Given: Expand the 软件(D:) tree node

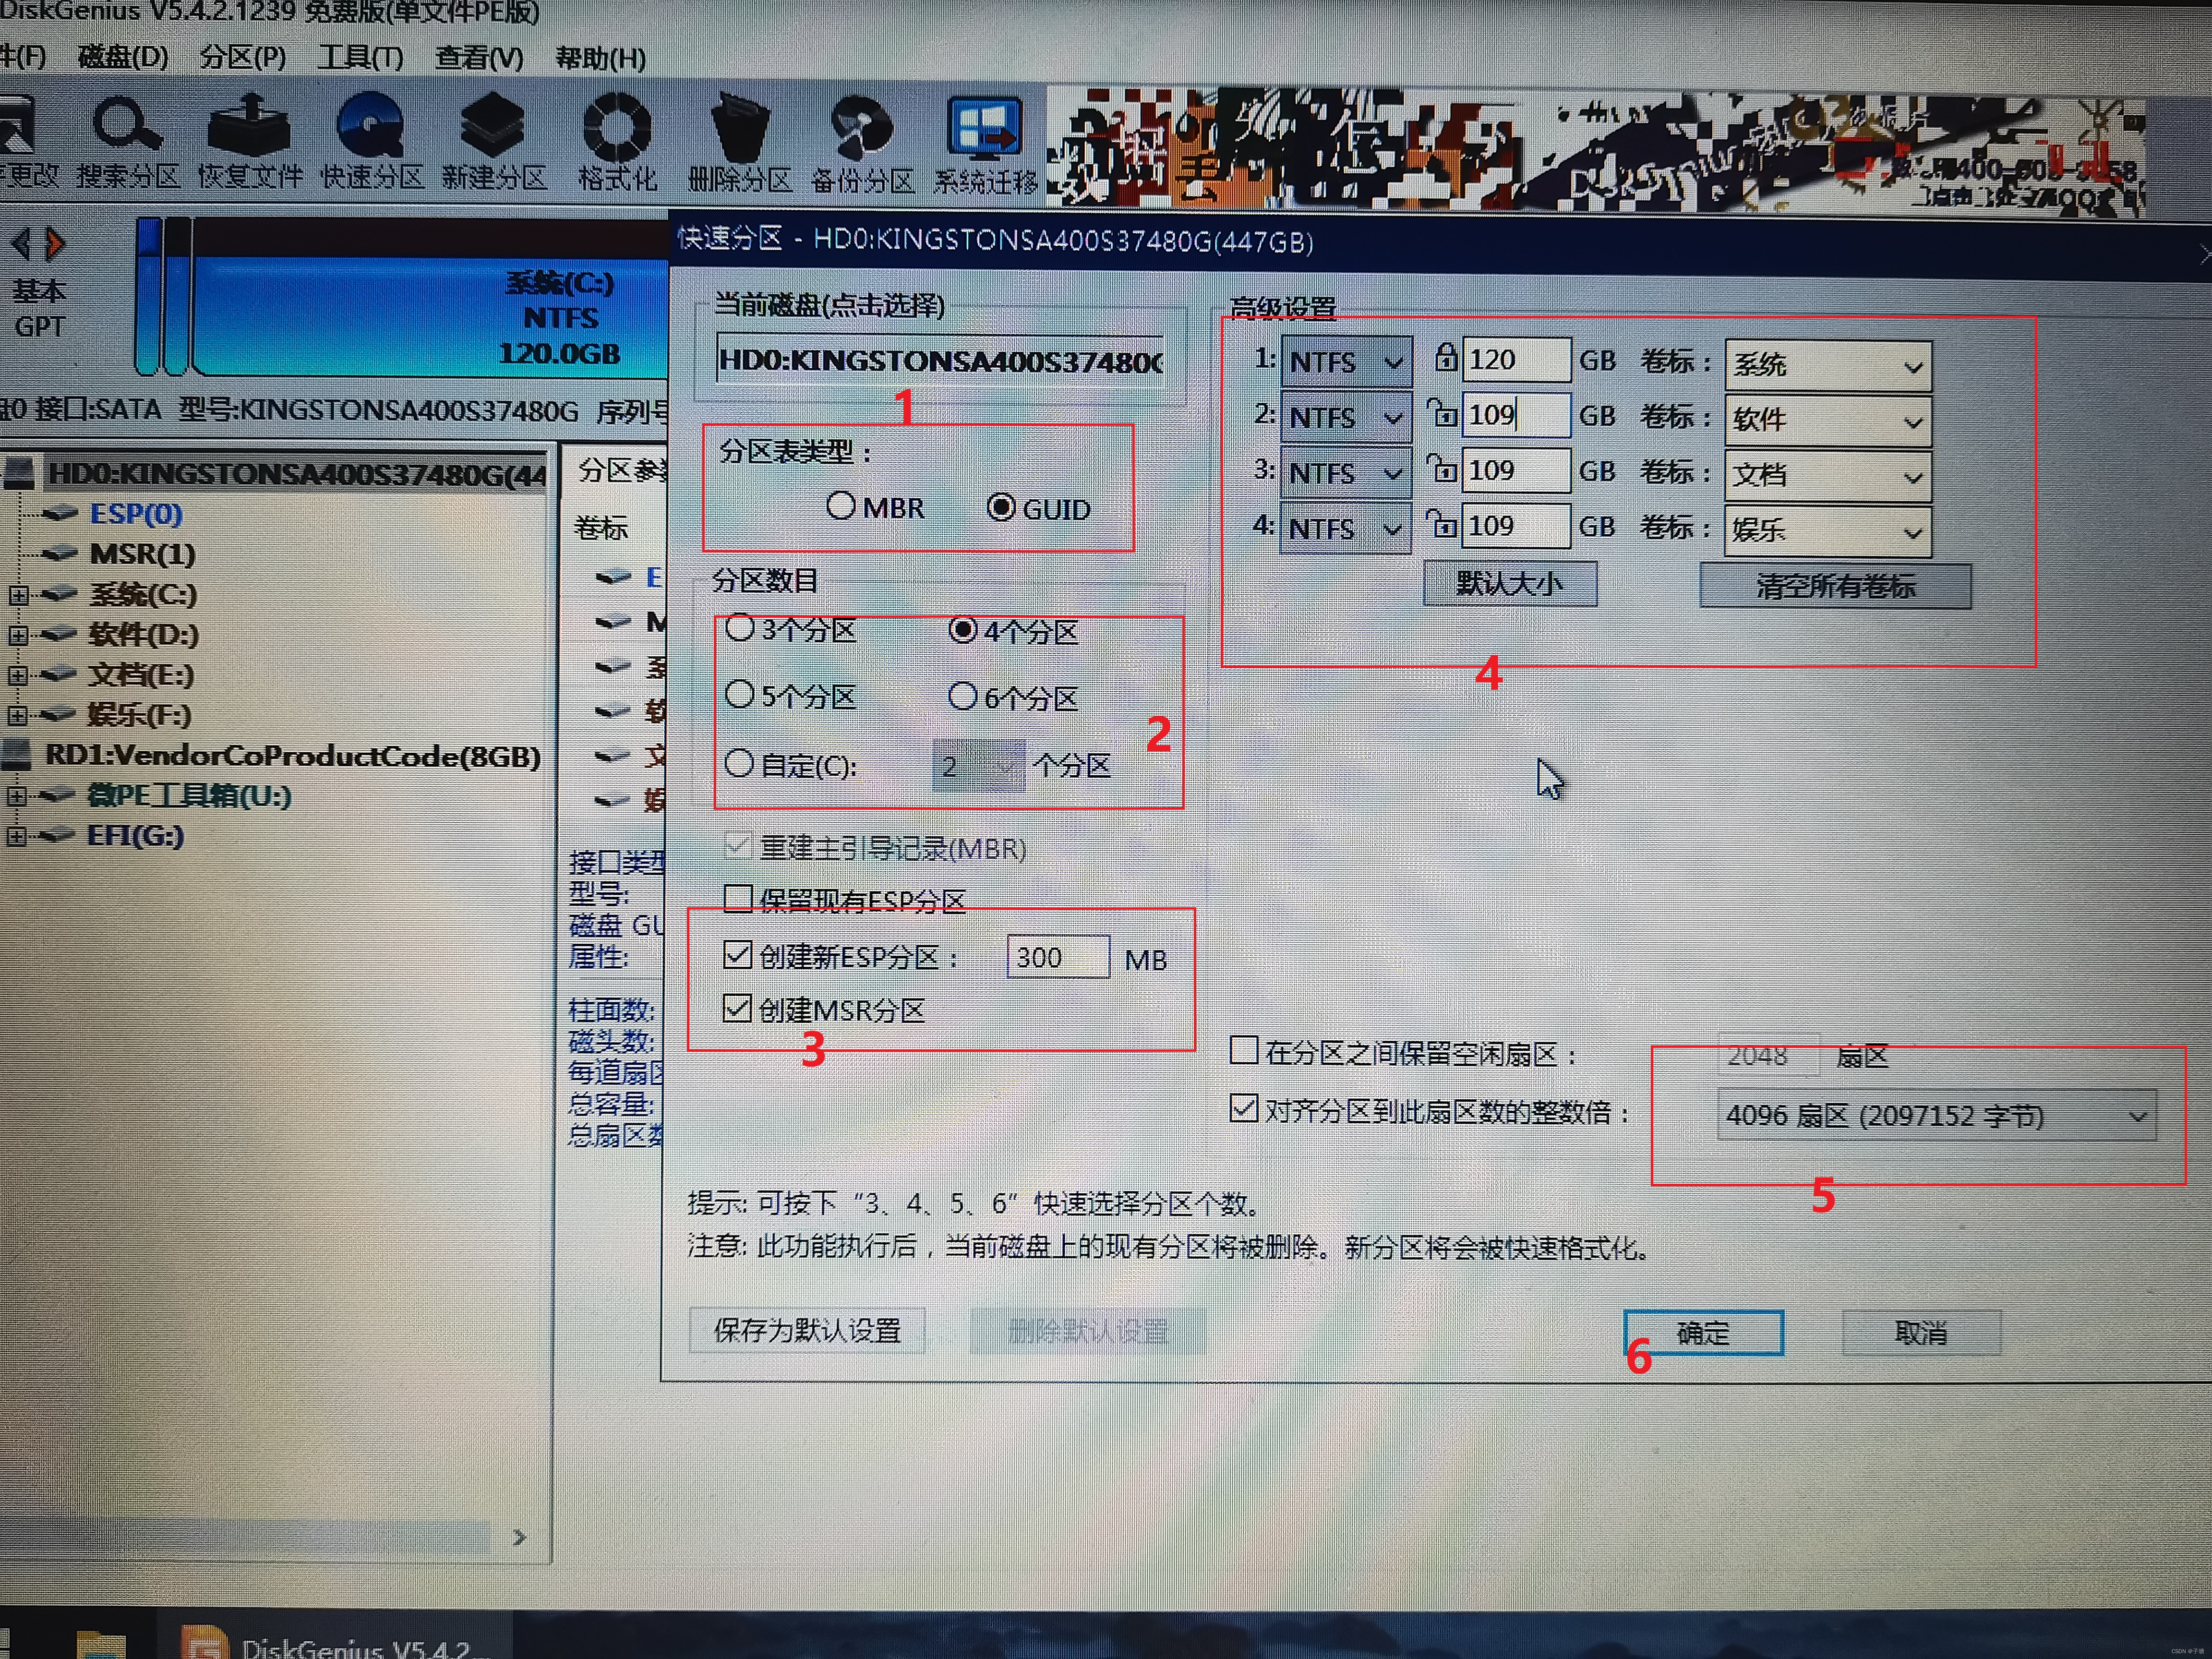Looking at the screenshot, I should tap(18, 636).
